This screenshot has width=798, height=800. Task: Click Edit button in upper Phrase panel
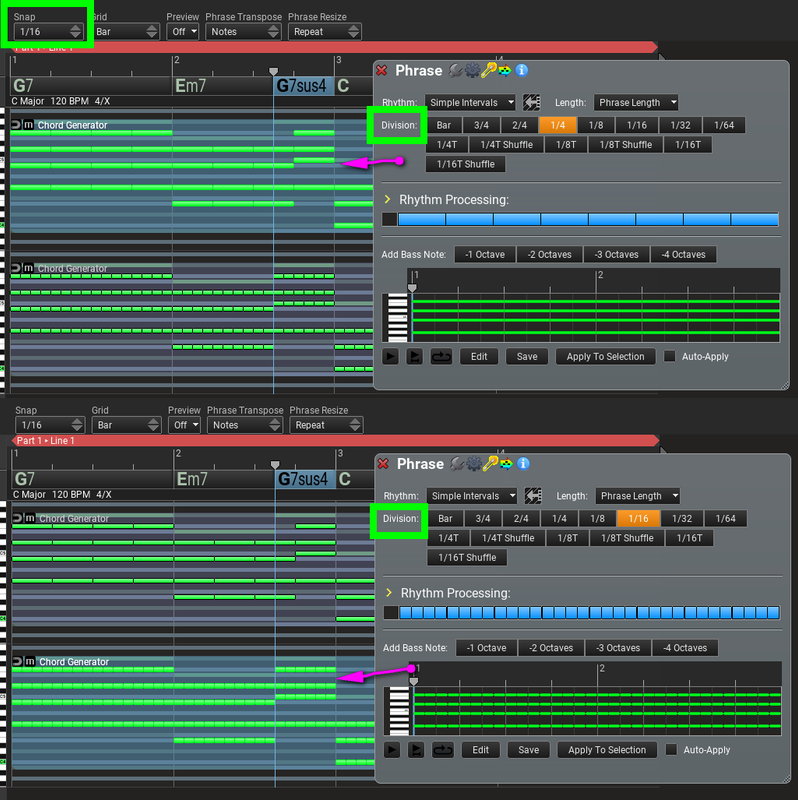[479, 357]
